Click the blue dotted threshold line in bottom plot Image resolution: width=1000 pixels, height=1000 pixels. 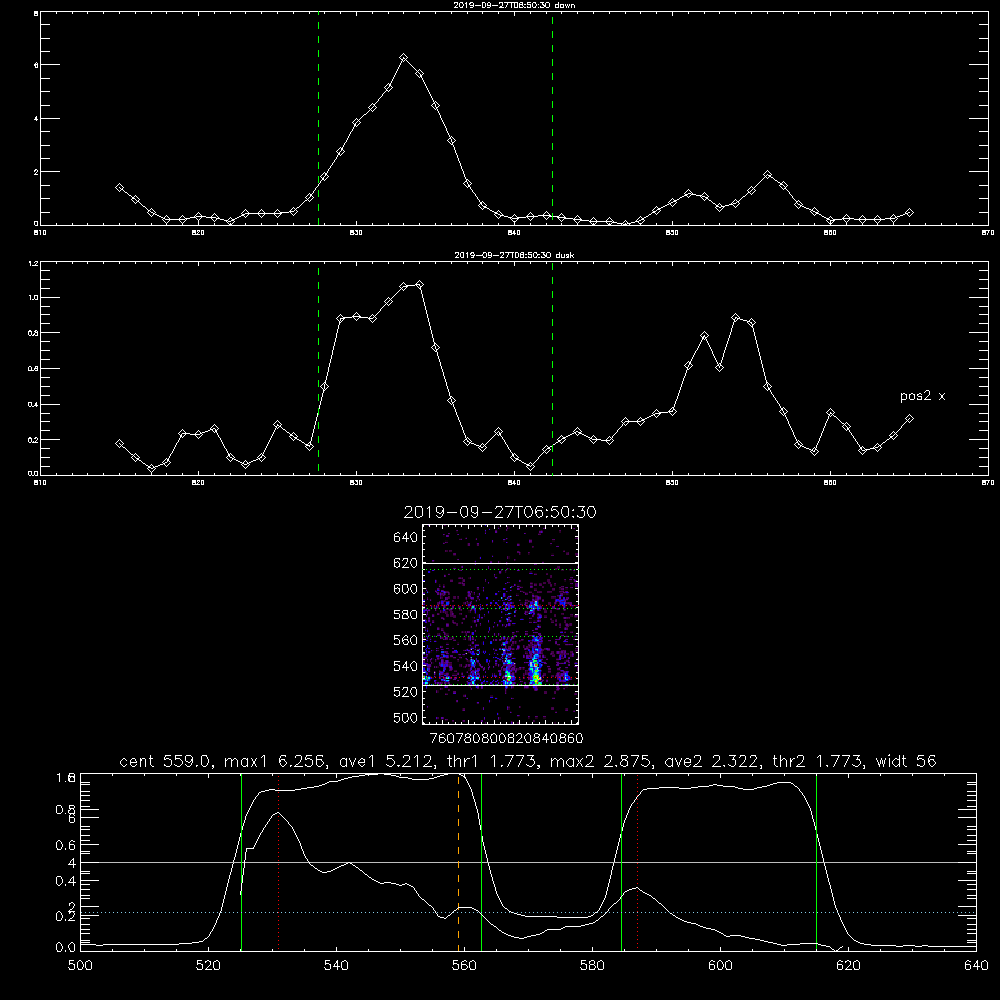point(528,913)
